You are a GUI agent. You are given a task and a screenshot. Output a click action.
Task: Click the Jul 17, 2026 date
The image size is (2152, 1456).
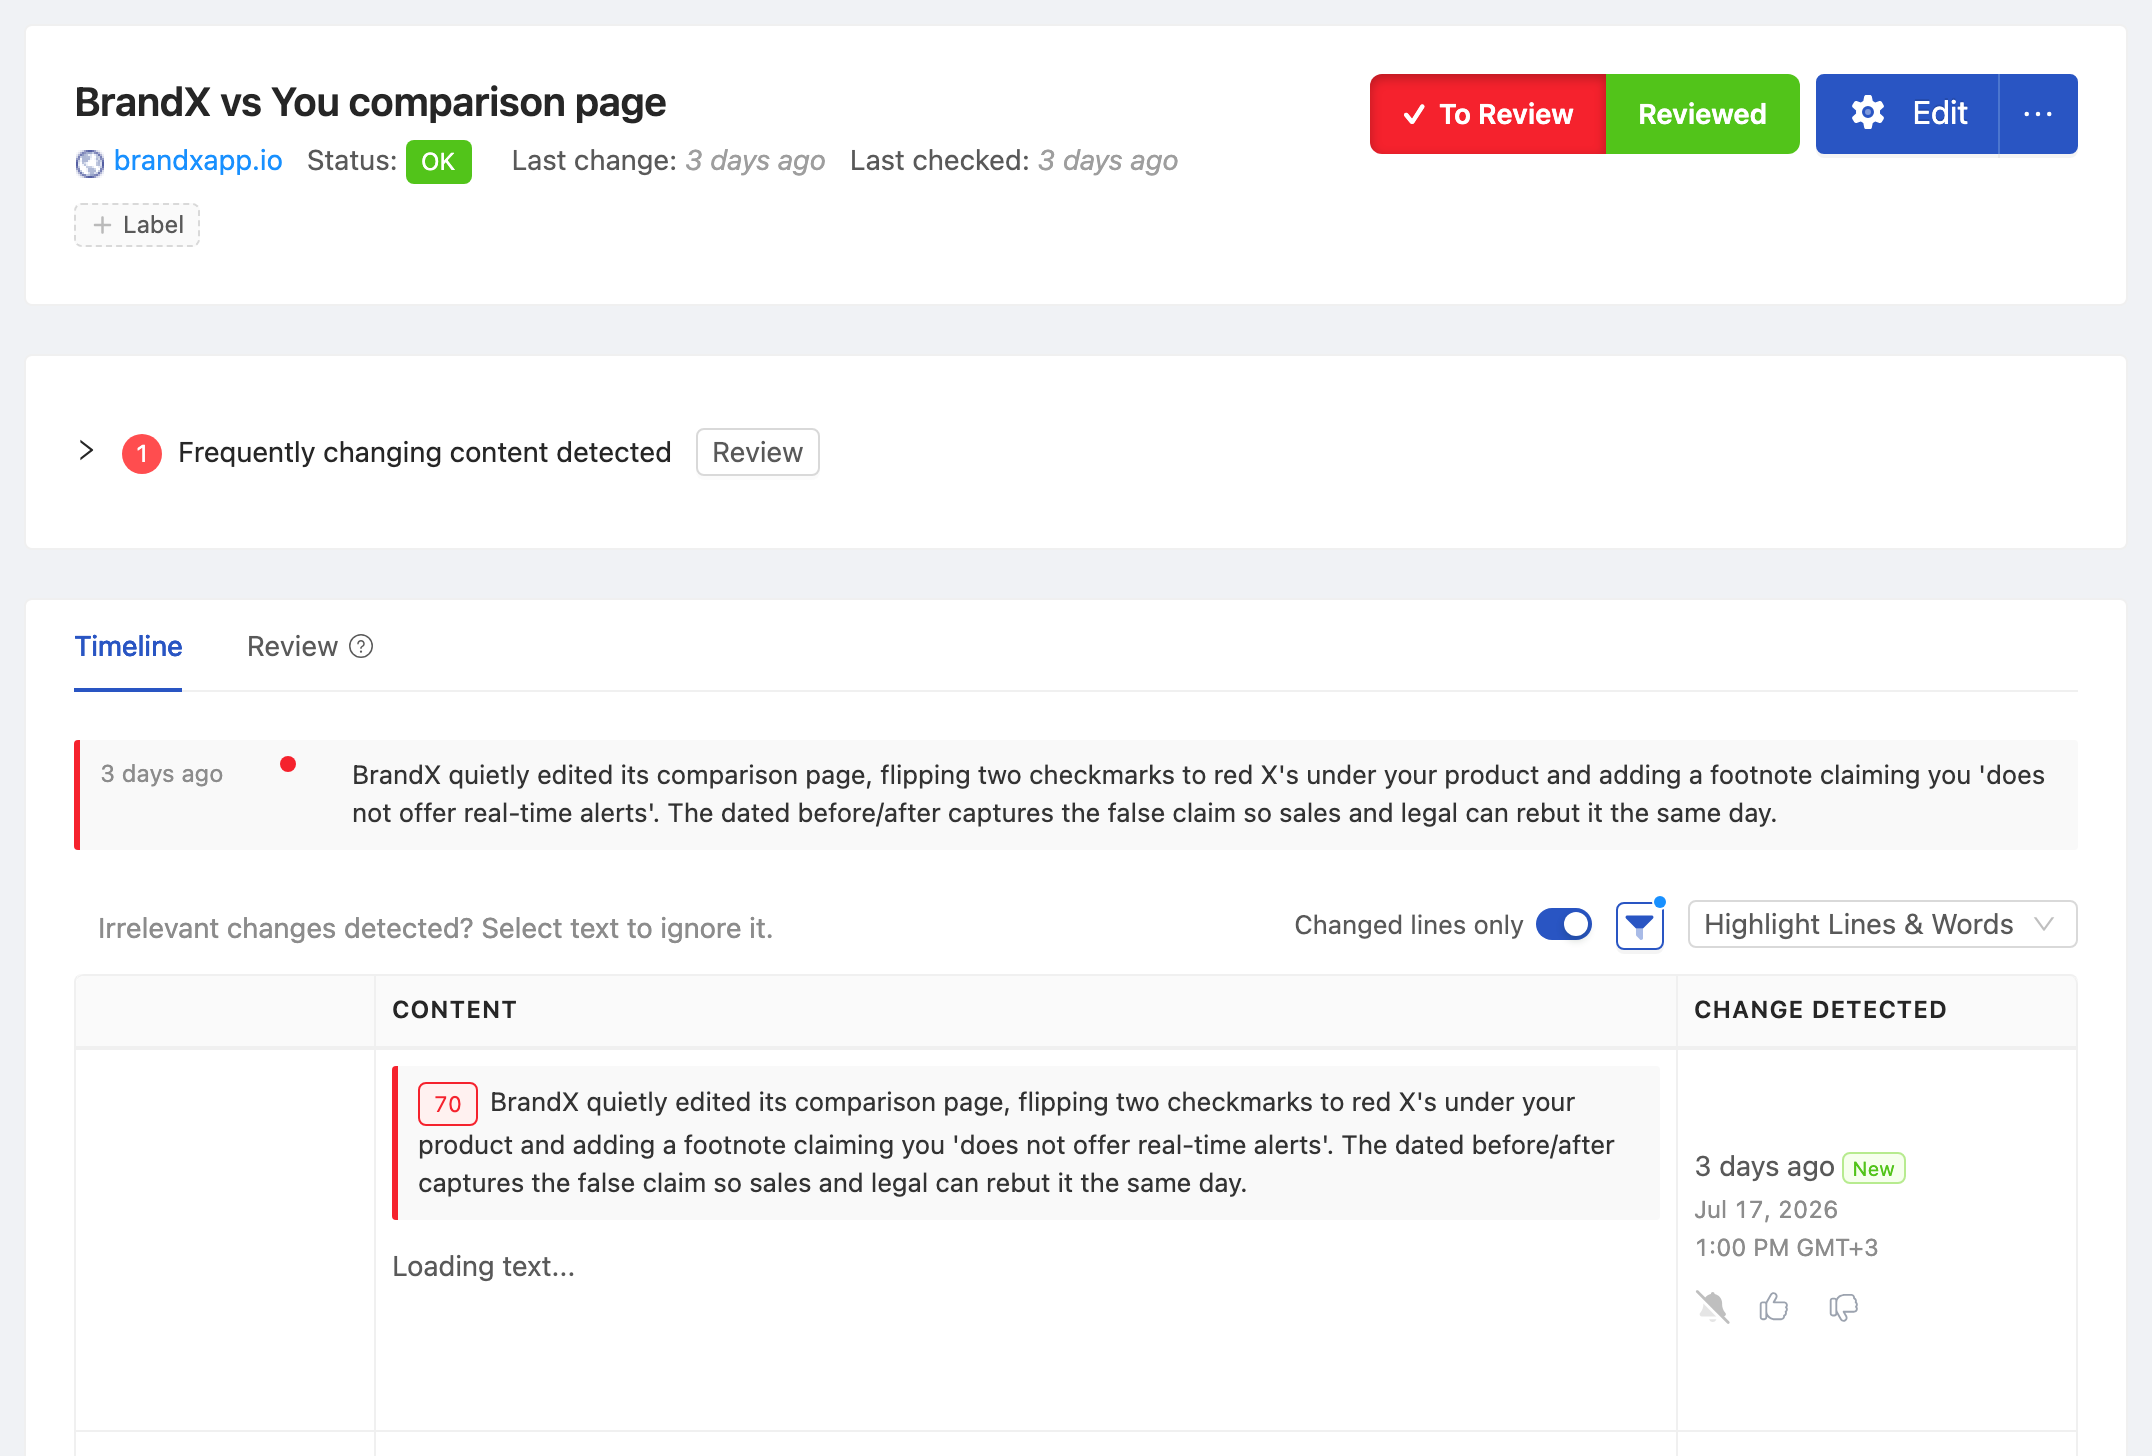tap(1766, 1210)
